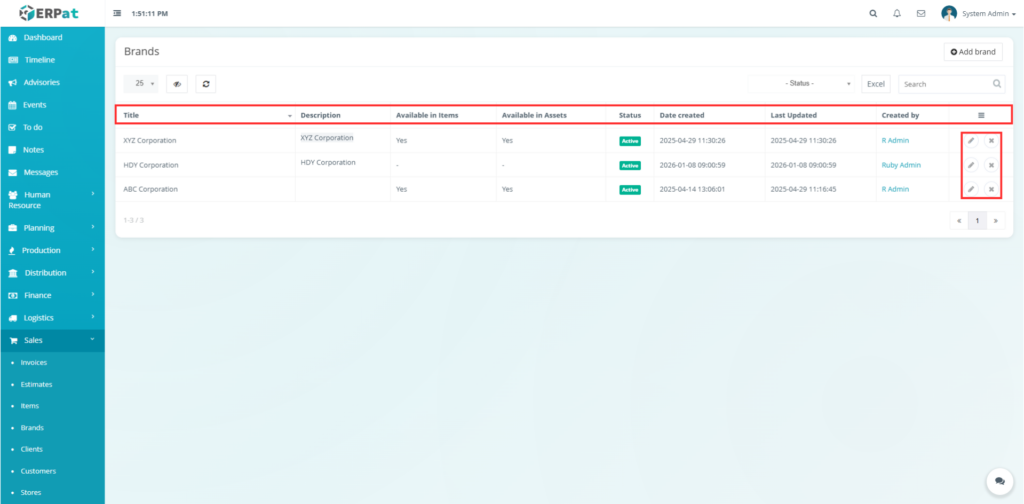Open Invoices in the Sales submenu
Viewport: 1024px width, 504px height.
pyautogui.click(x=34, y=362)
